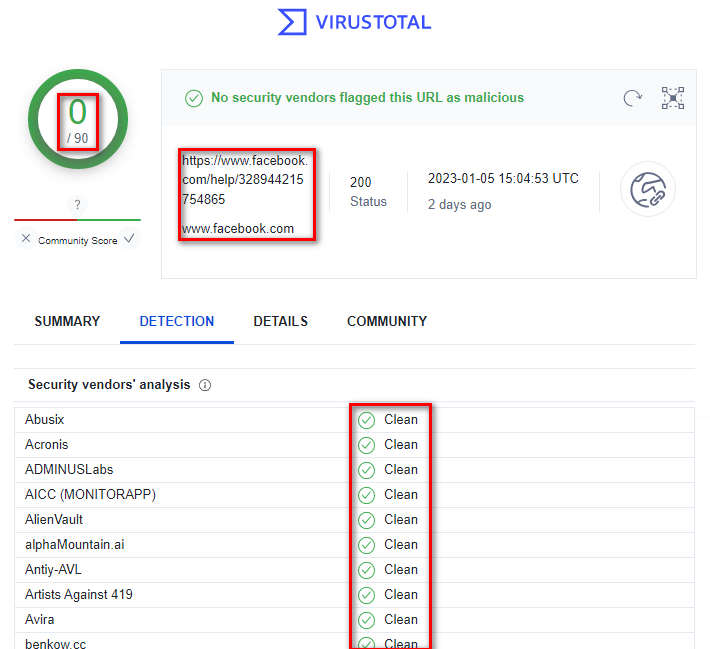
Task: Click the Clean result for Avira
Action: tap(401, 619)
